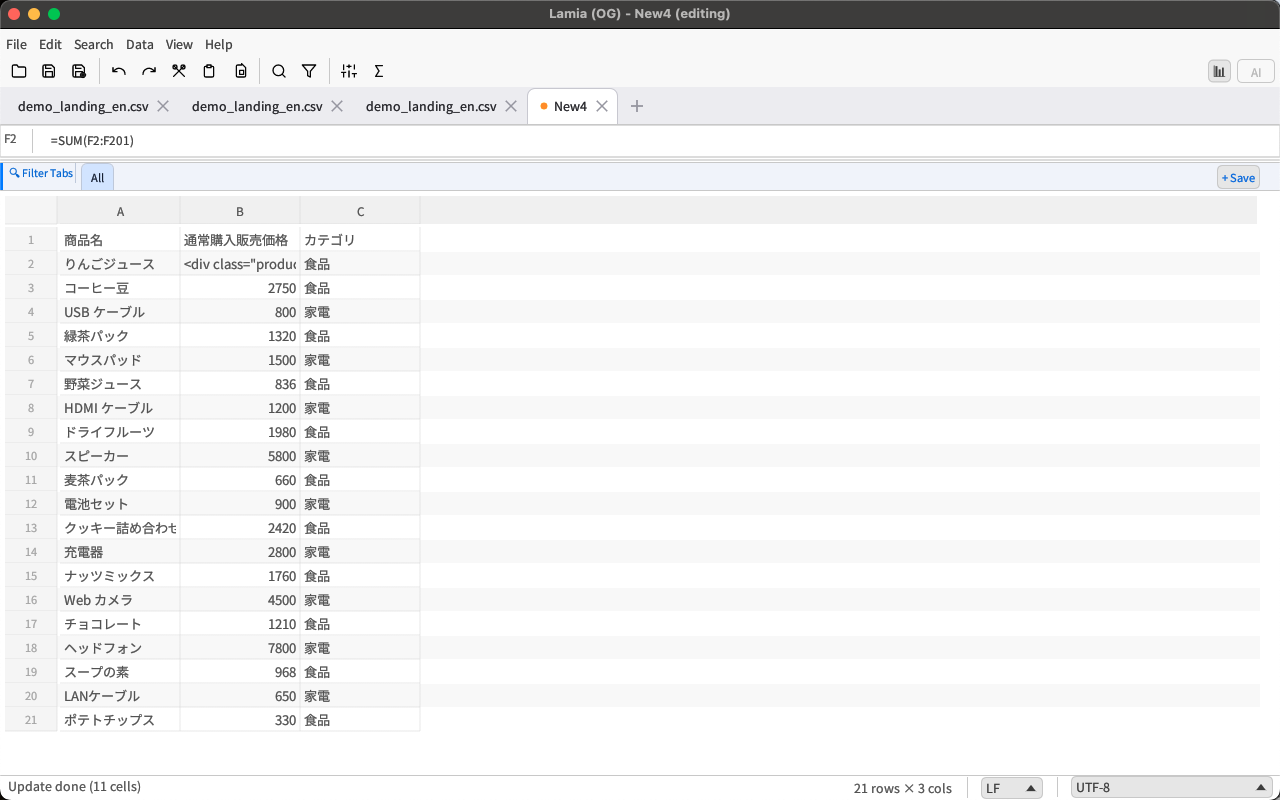Click the クッキー詰め合わせ cell
1280x800 pixels.
pos(120,528)
